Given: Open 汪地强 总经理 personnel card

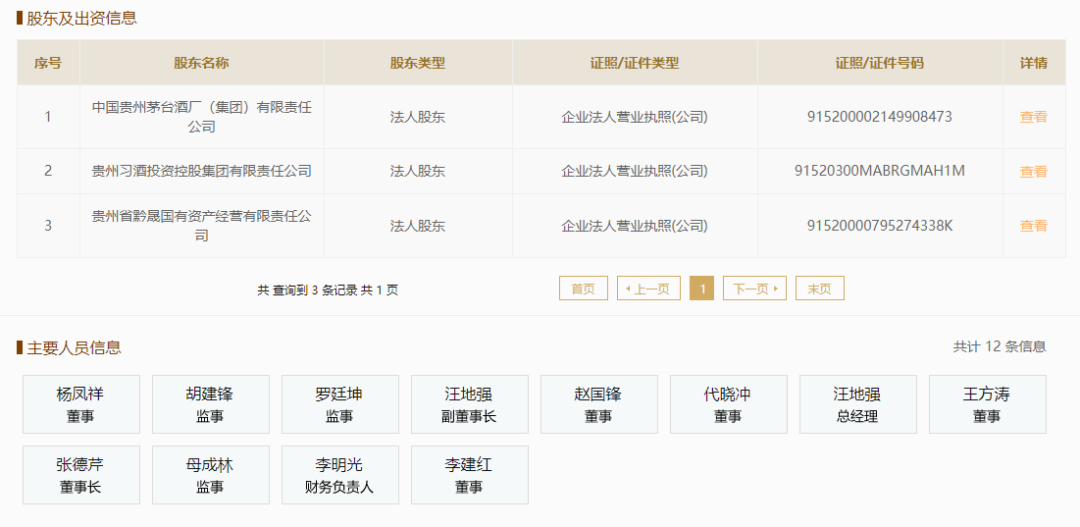Looking at the screenshot, I should click(x=858, y=404).
